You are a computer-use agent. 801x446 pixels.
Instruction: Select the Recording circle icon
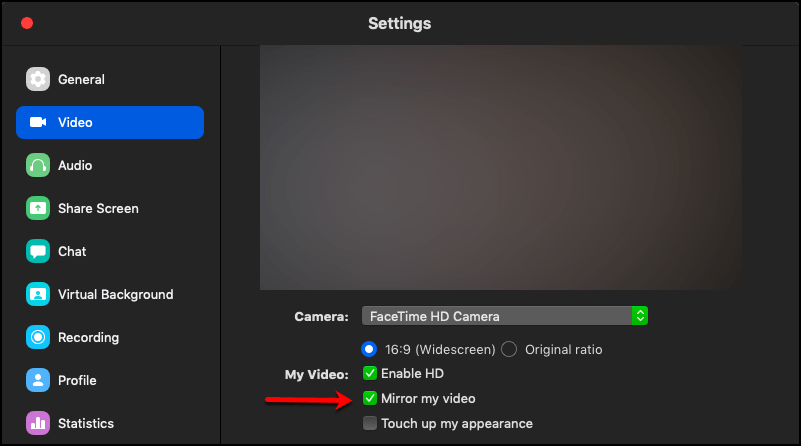click(x=38, y=337)
